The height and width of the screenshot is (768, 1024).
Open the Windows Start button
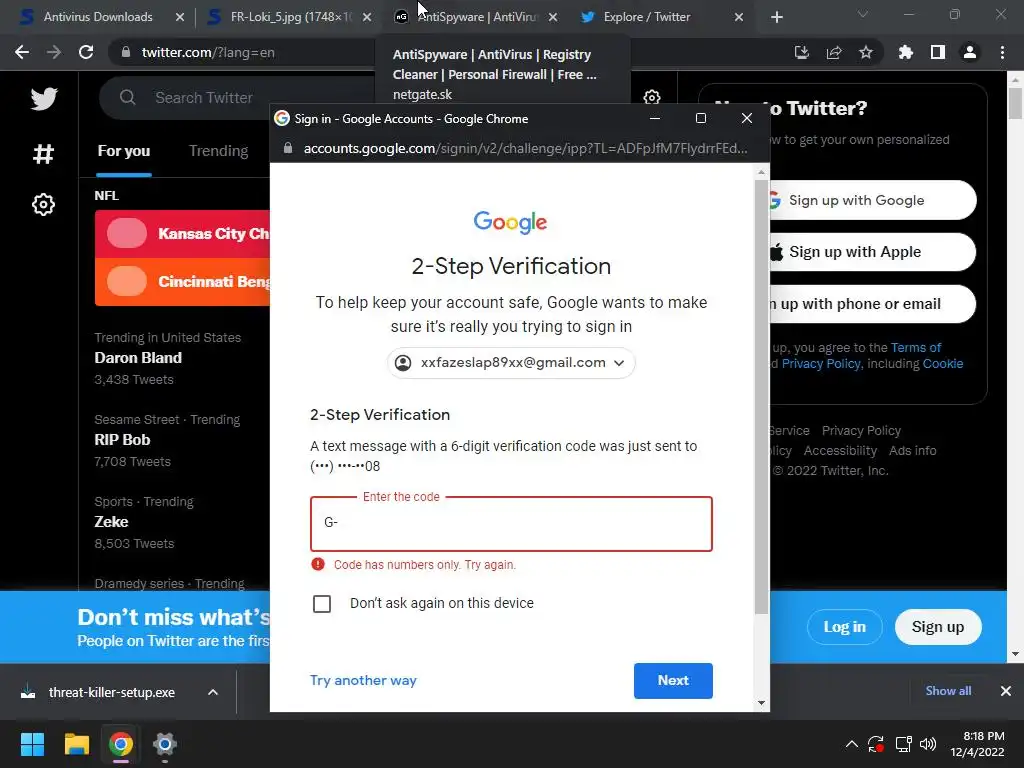(x=32, y=744)
